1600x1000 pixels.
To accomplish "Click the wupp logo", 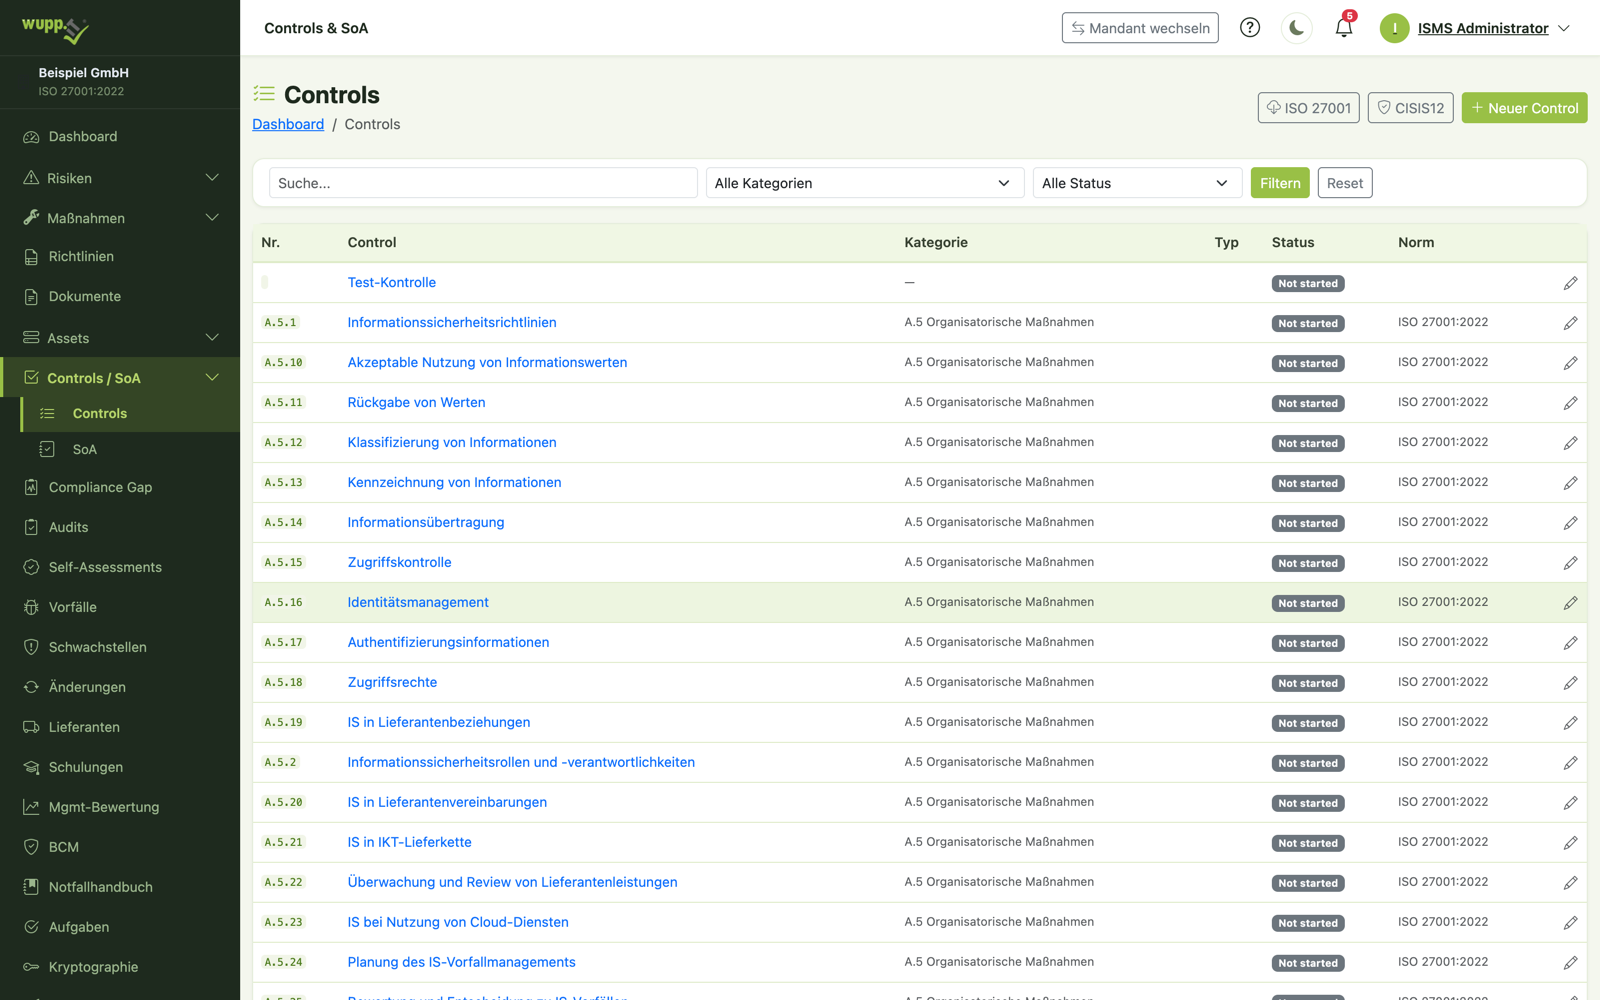I will tap(55, 29).
